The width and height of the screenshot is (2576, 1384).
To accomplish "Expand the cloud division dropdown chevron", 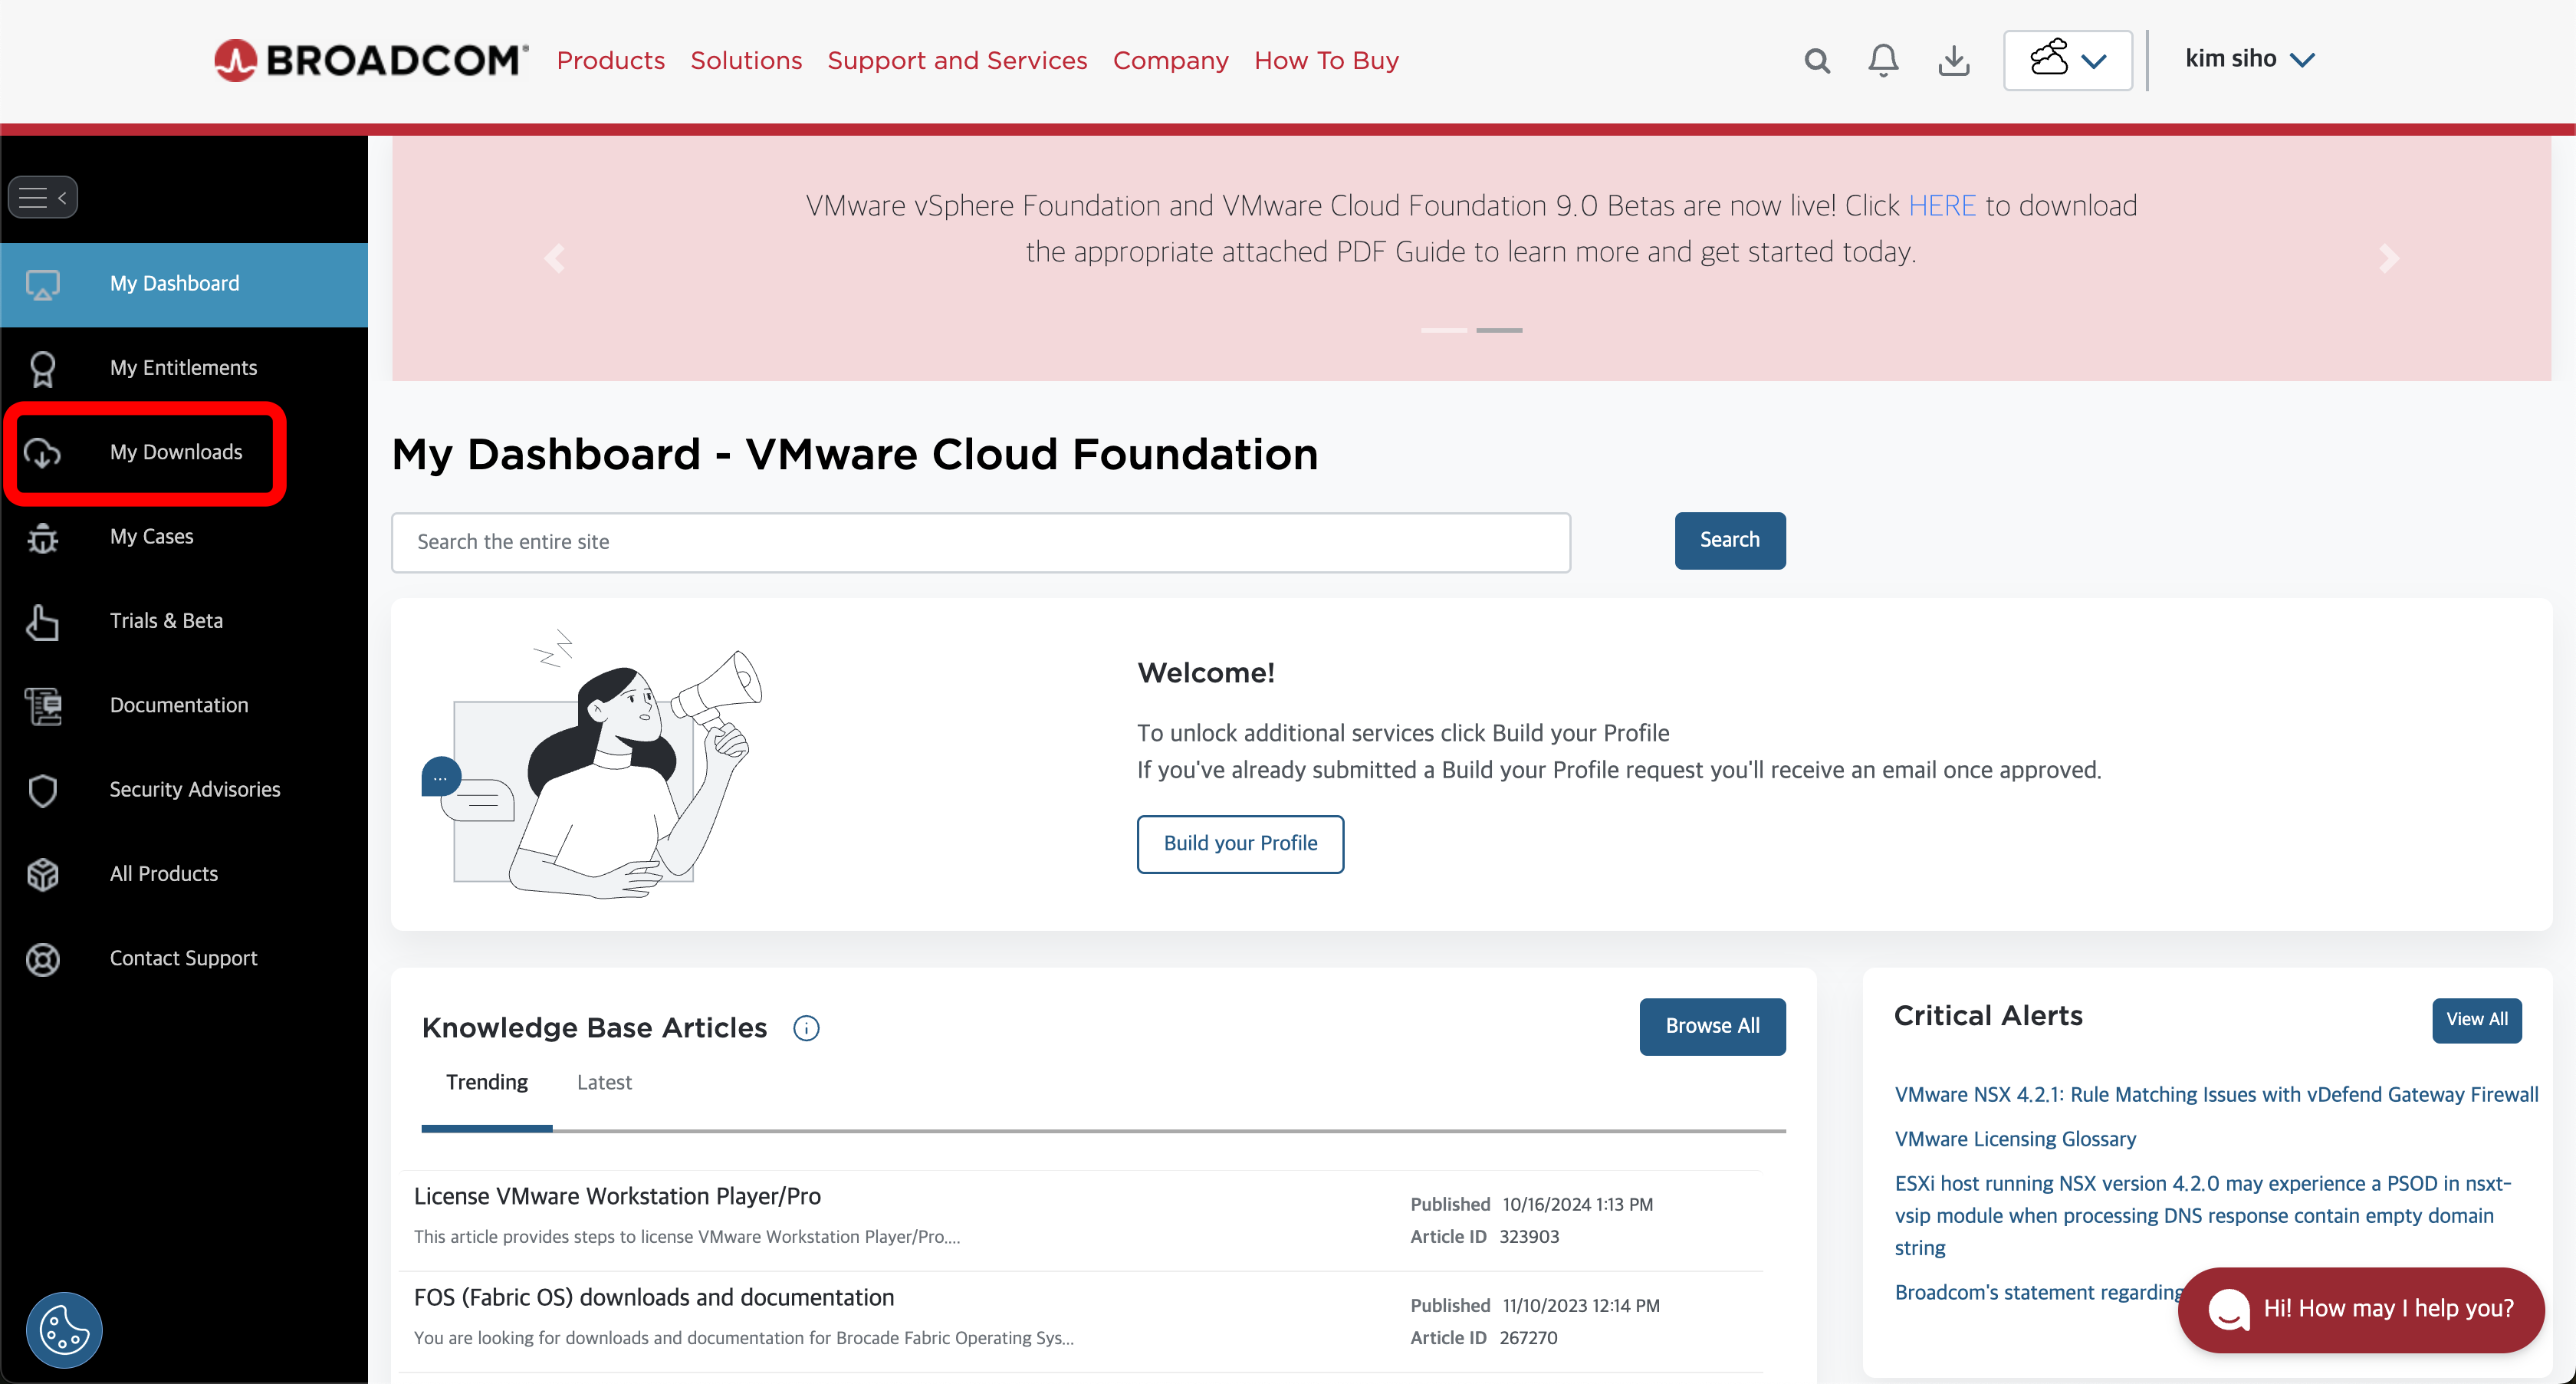I will tap(2094, 61).
